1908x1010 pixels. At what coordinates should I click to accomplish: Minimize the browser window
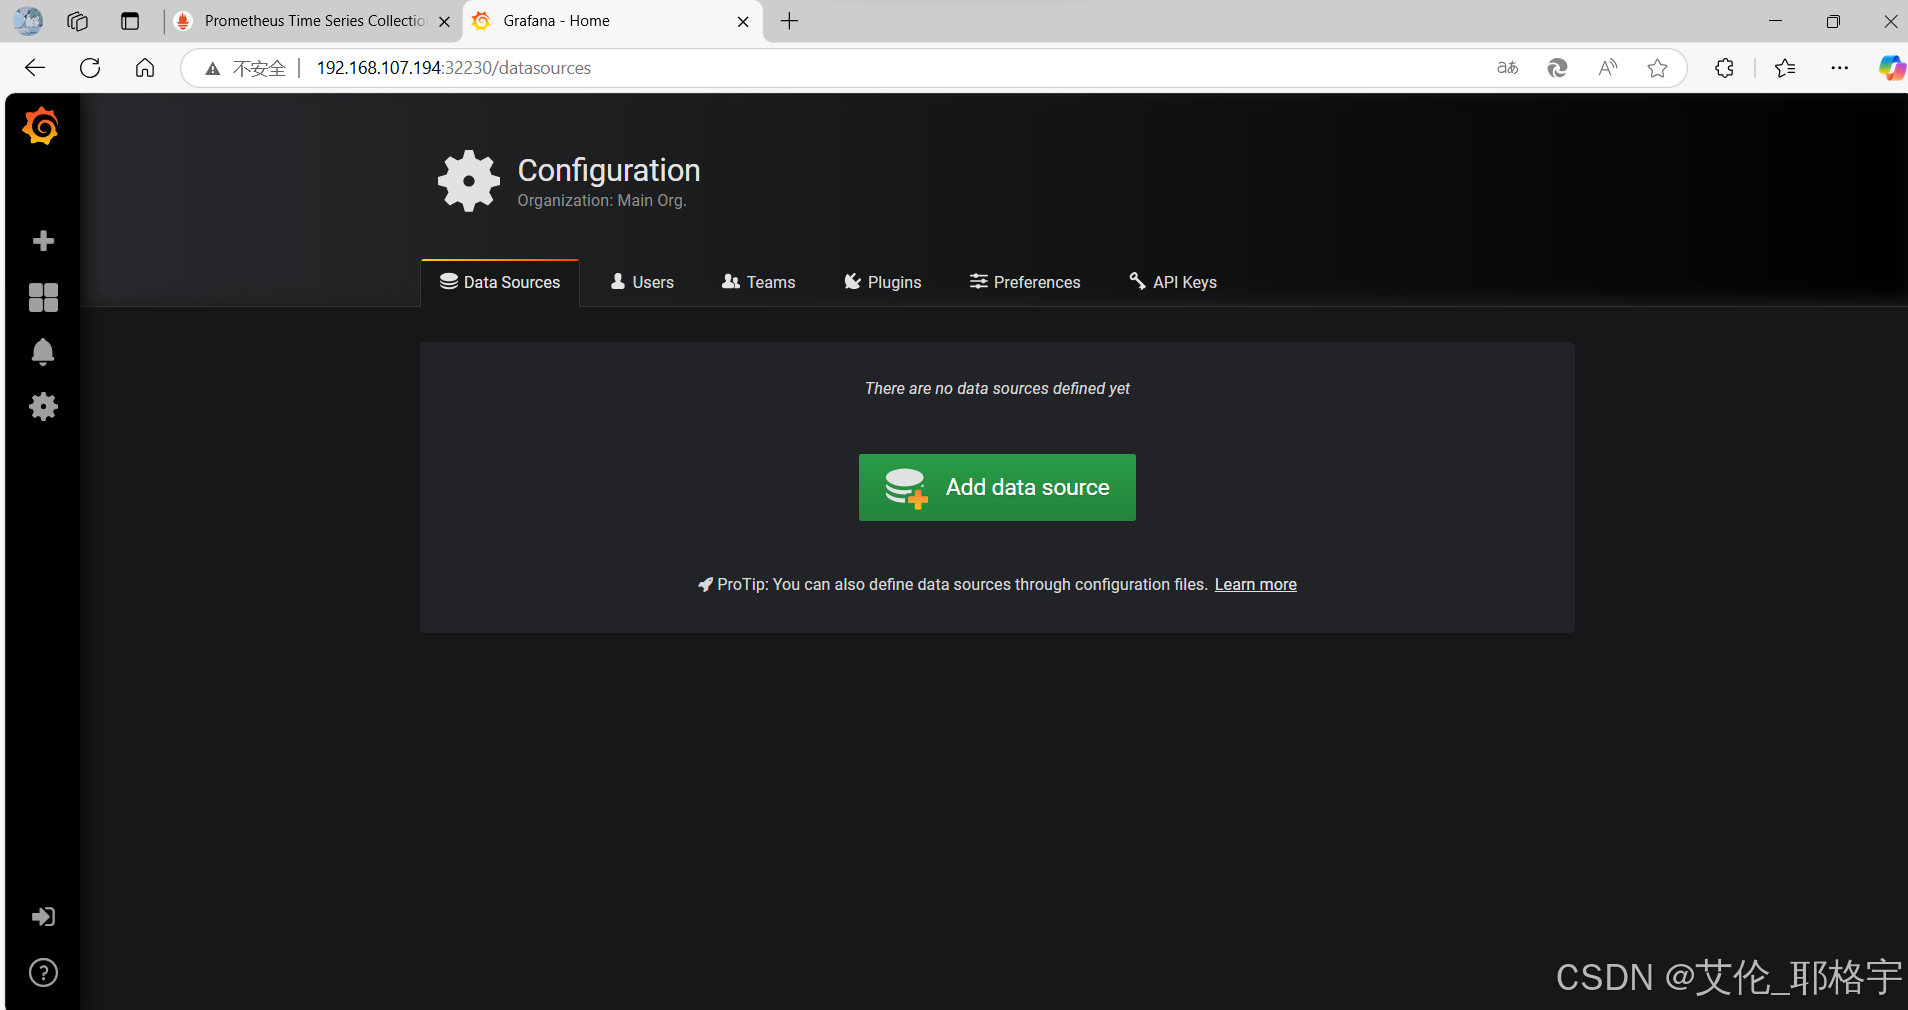(1775, 21)
